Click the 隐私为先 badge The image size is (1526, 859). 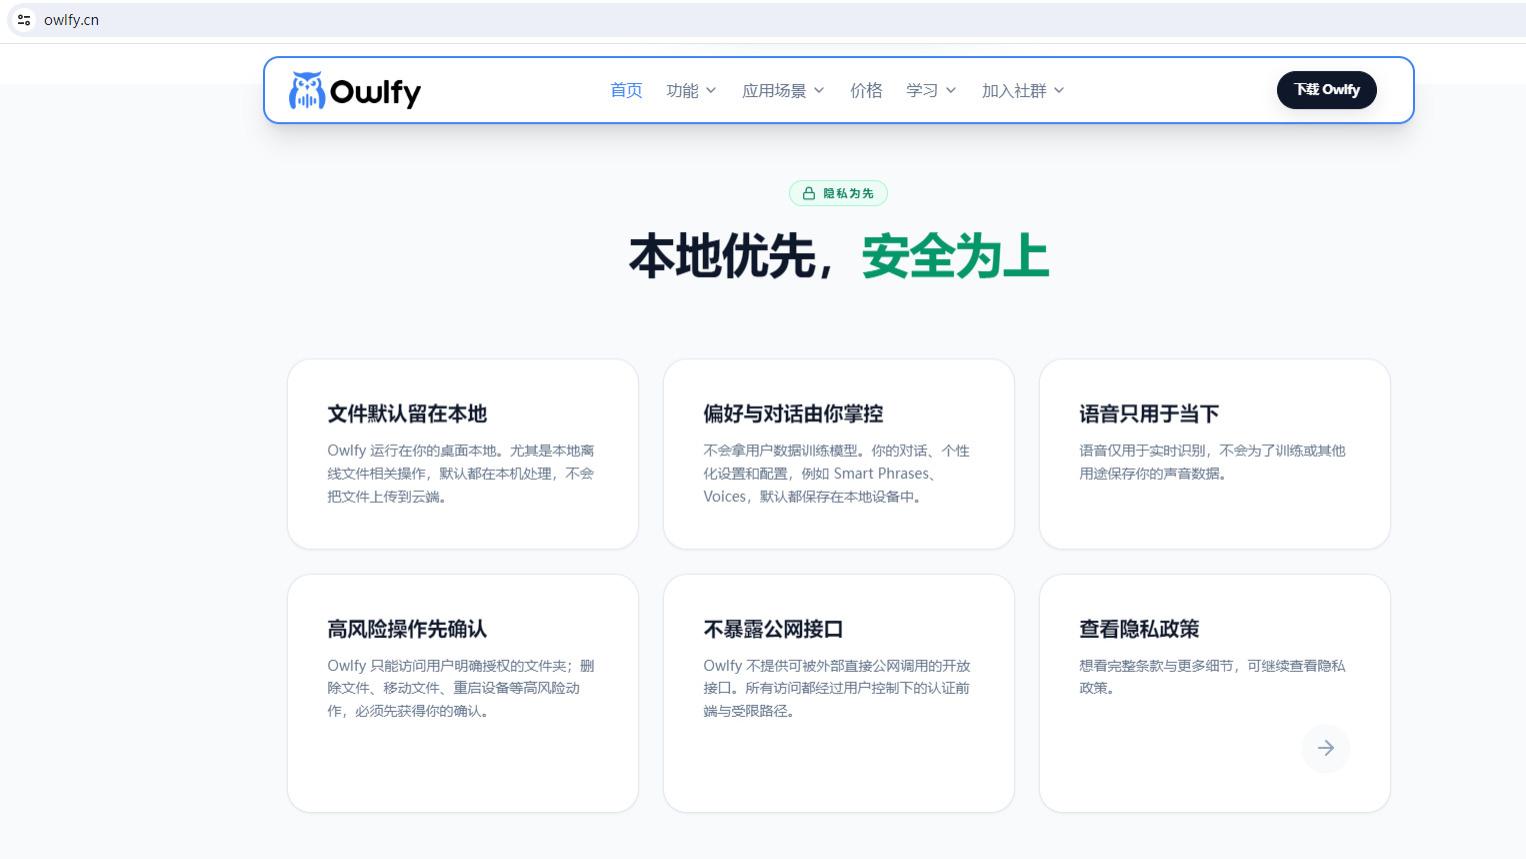coord(838,193)
